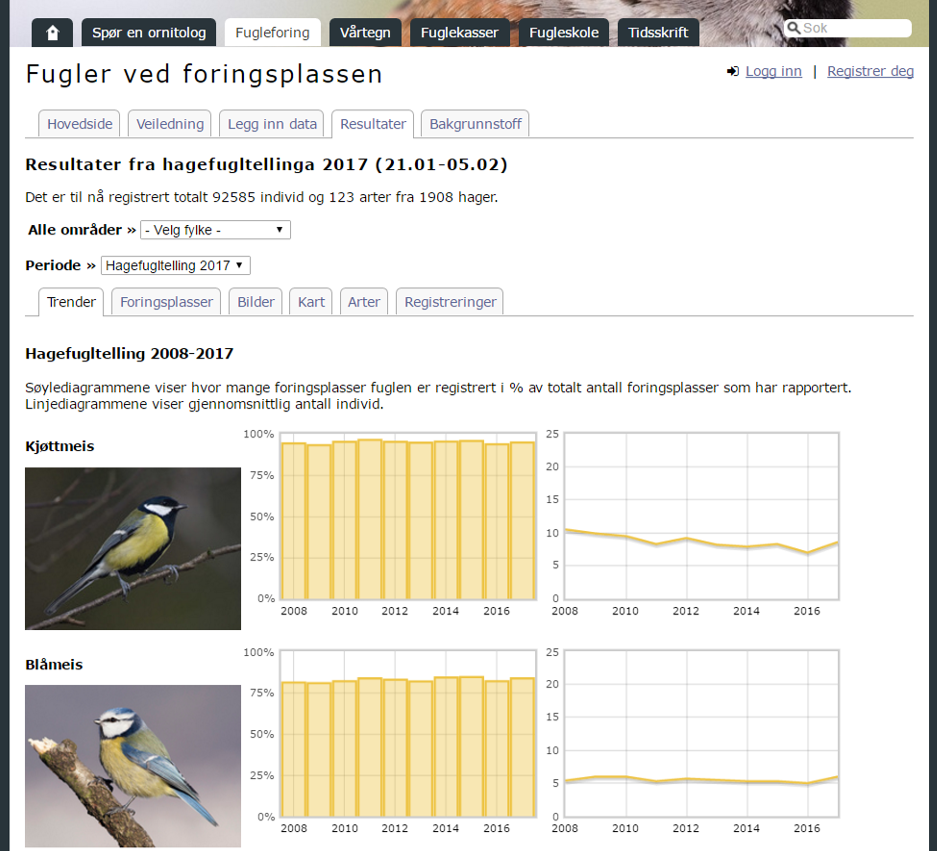Open the Tidsskrift menu
The height and width of the screenshot is (851, 937).
coord(658,32)
